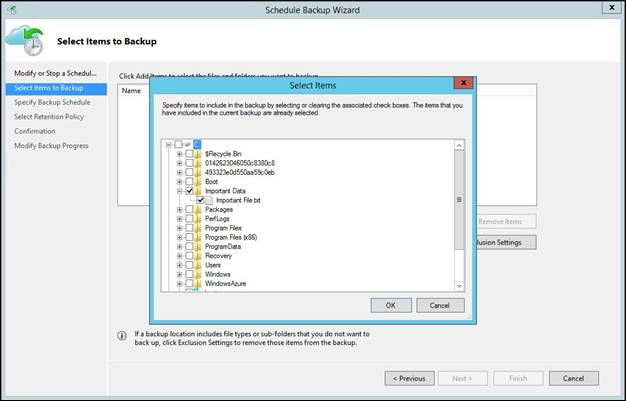This screenshot has width=626, height=401.
Task: Check the Program Files checkbox
Action: tap(189, 228)
